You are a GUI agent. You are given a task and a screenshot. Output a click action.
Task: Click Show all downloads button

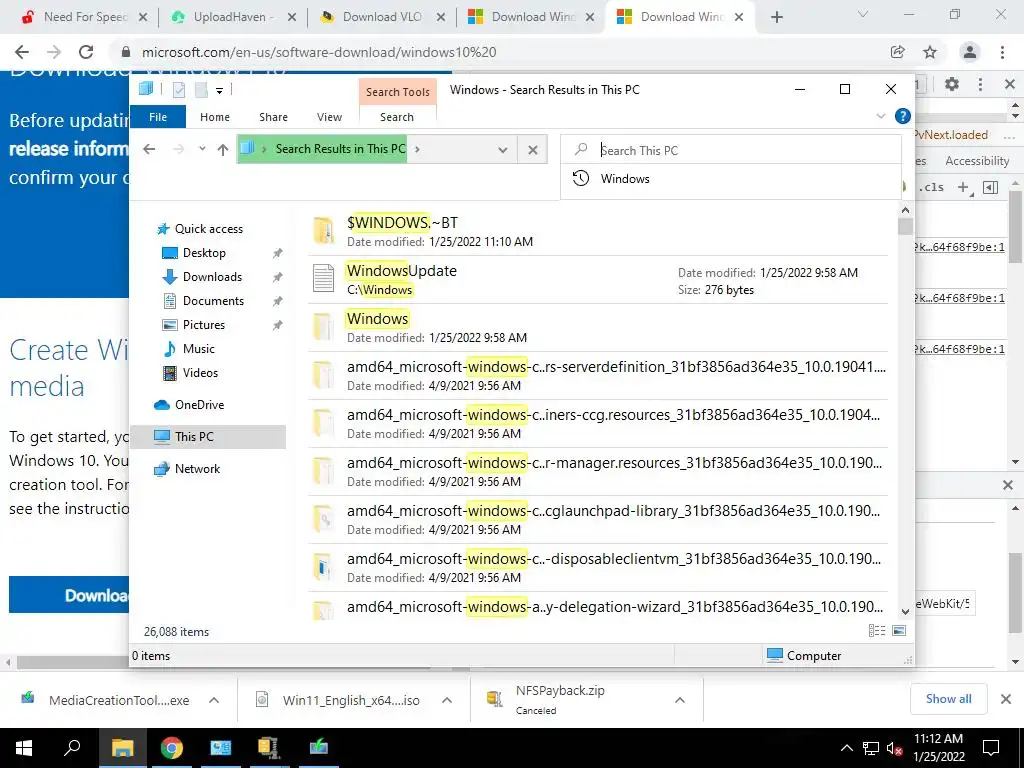pos(948,699)
